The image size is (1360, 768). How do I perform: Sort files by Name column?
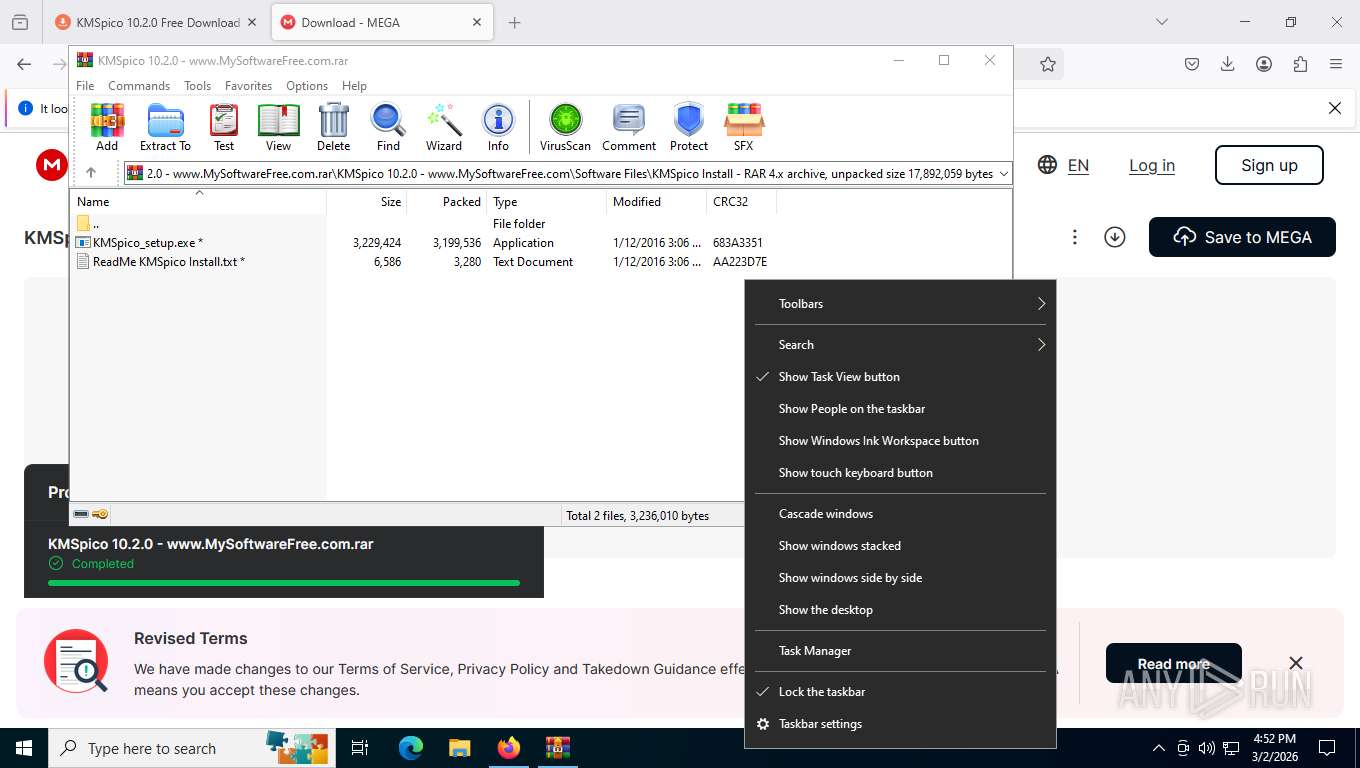(198, 201)
